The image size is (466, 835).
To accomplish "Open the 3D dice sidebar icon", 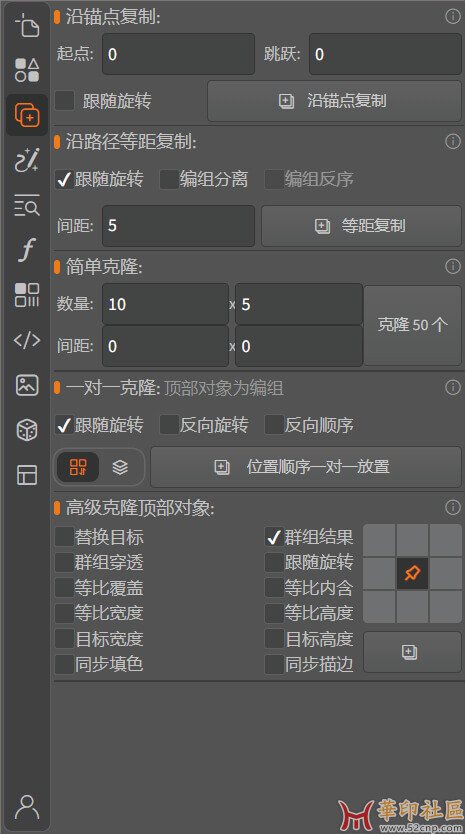I will pyautogui.click(x=27, y=429).
